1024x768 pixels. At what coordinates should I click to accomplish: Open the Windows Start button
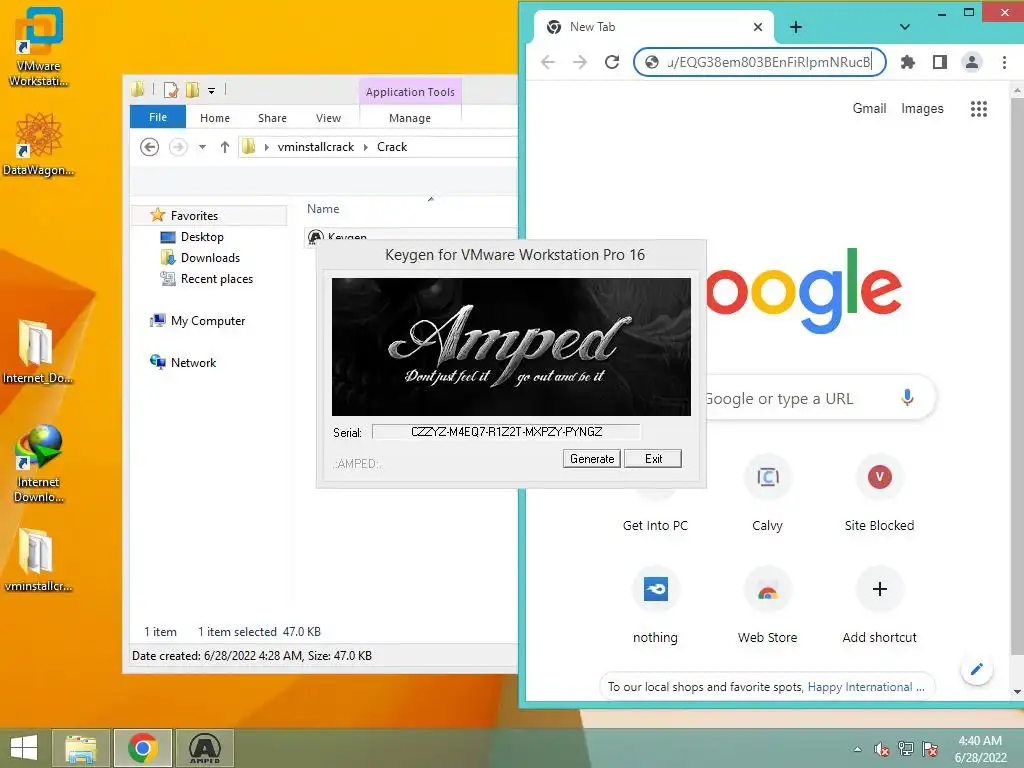coord(24,748)
